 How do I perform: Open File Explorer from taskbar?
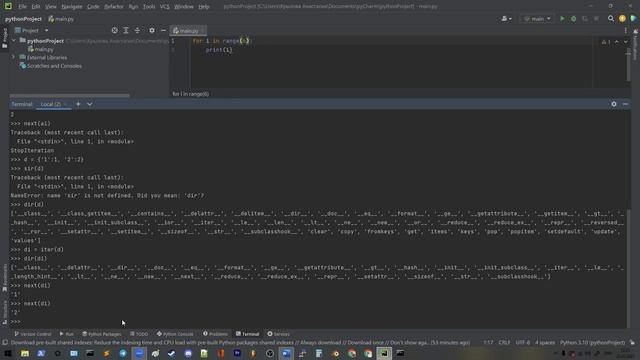pyautogui.click(x=25, y=353)
